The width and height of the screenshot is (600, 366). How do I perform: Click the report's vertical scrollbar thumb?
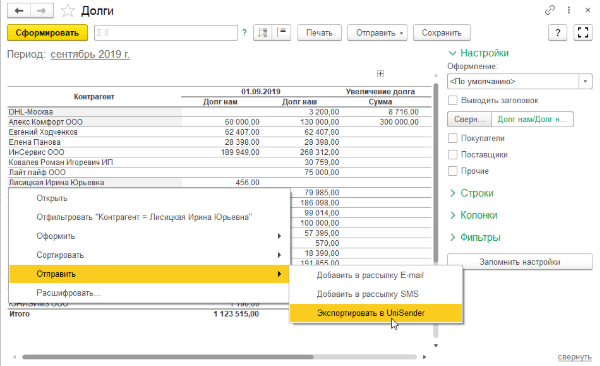[435, 172]
